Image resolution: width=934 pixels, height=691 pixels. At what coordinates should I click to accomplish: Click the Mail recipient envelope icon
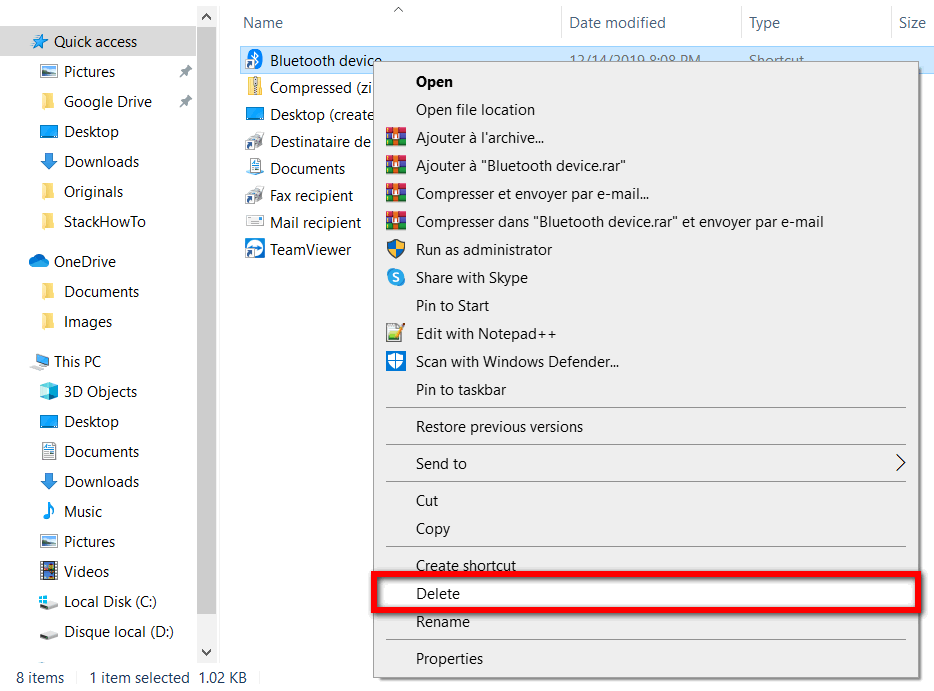pos(253,222)
